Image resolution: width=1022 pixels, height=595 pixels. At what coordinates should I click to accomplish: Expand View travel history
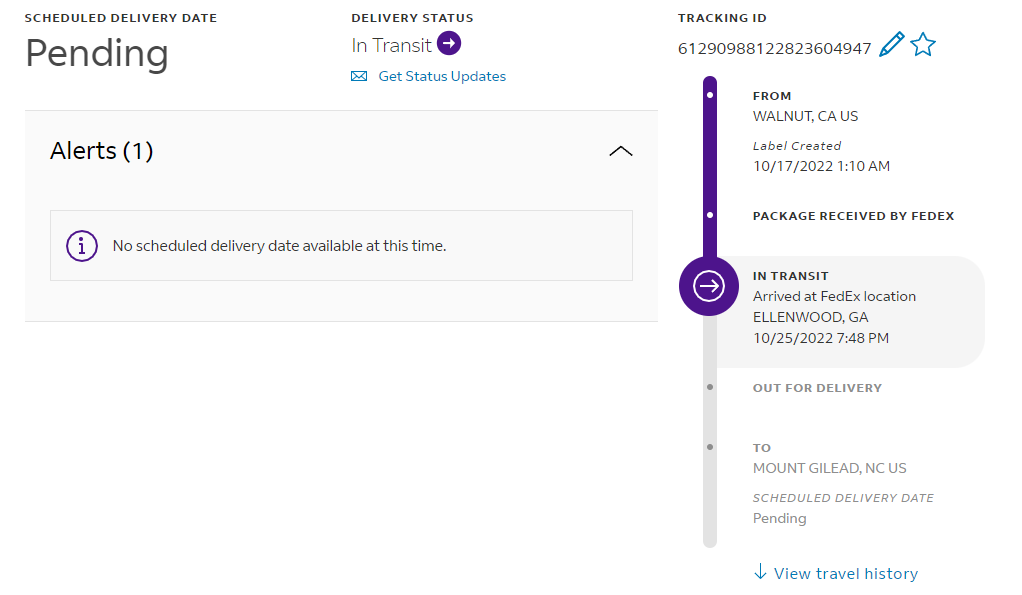pyautogui.click(x=845, y=574)
